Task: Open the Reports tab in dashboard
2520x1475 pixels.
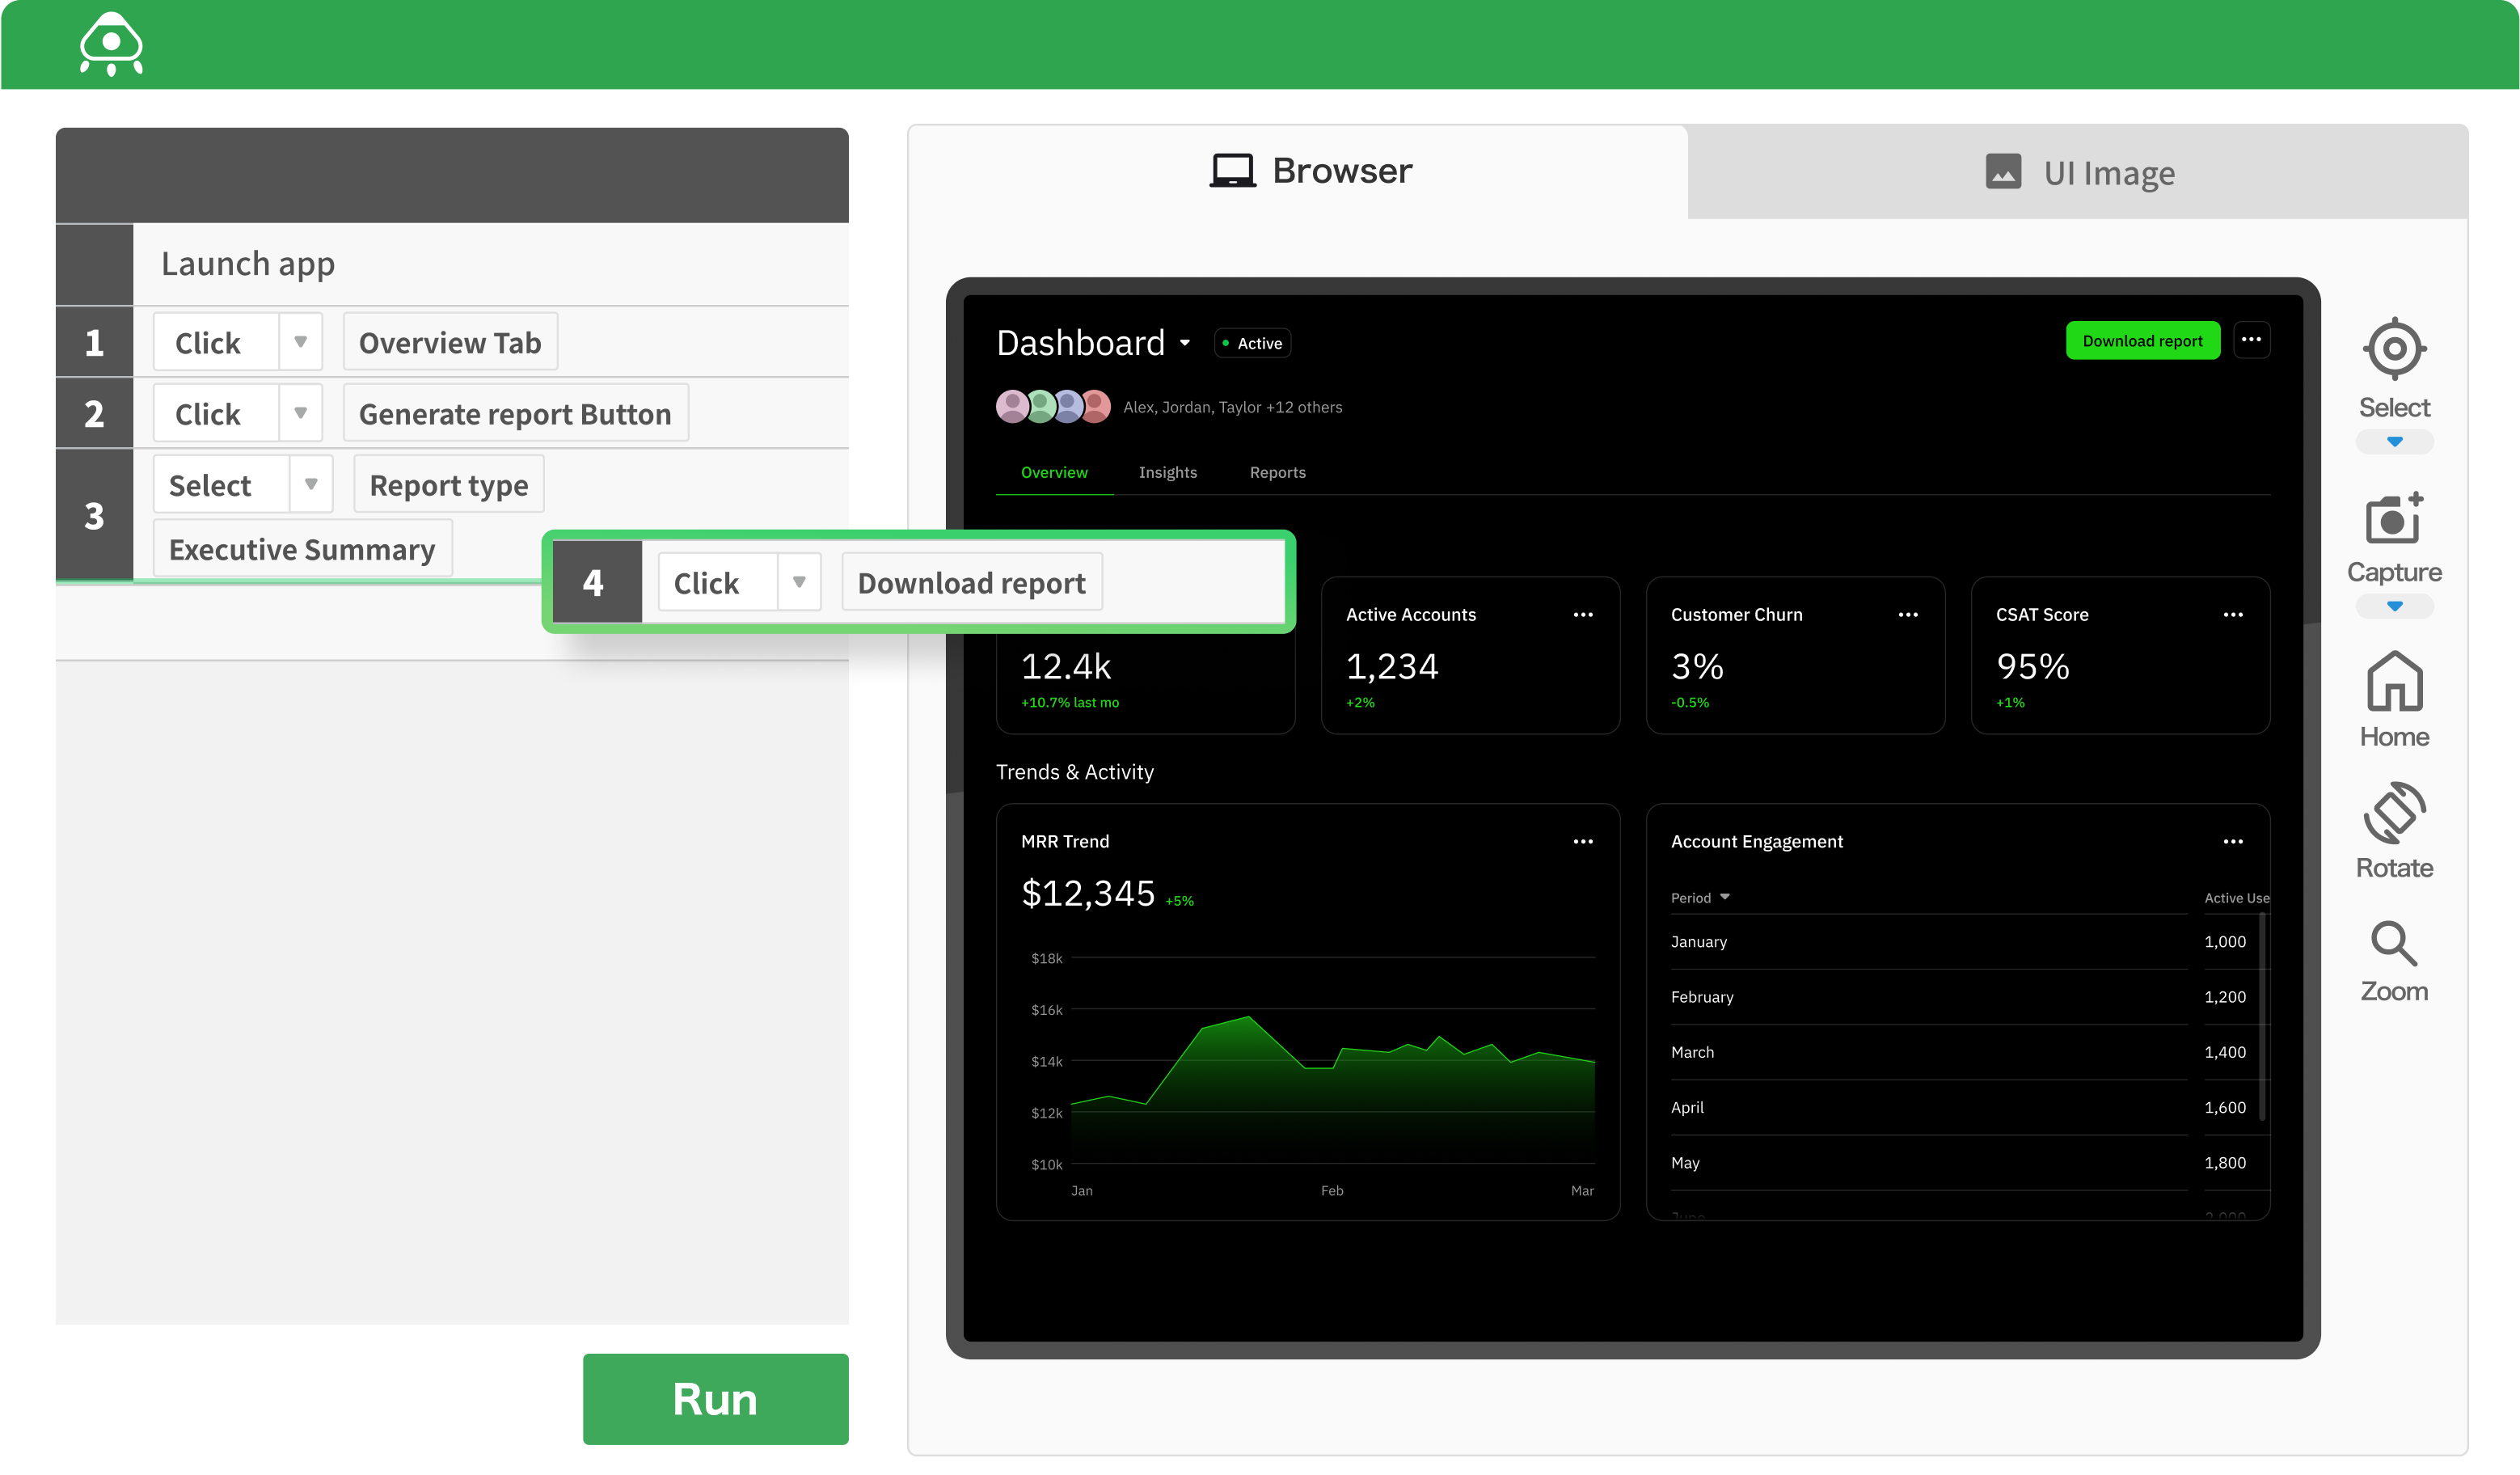Action: [x=1277, y=473]
